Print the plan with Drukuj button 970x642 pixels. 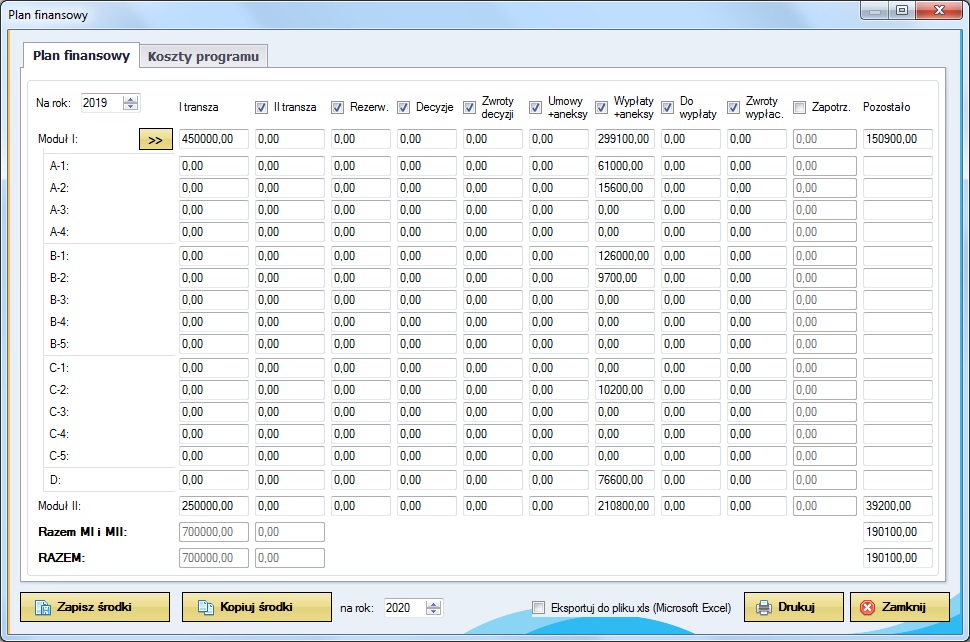coord(794,607)
